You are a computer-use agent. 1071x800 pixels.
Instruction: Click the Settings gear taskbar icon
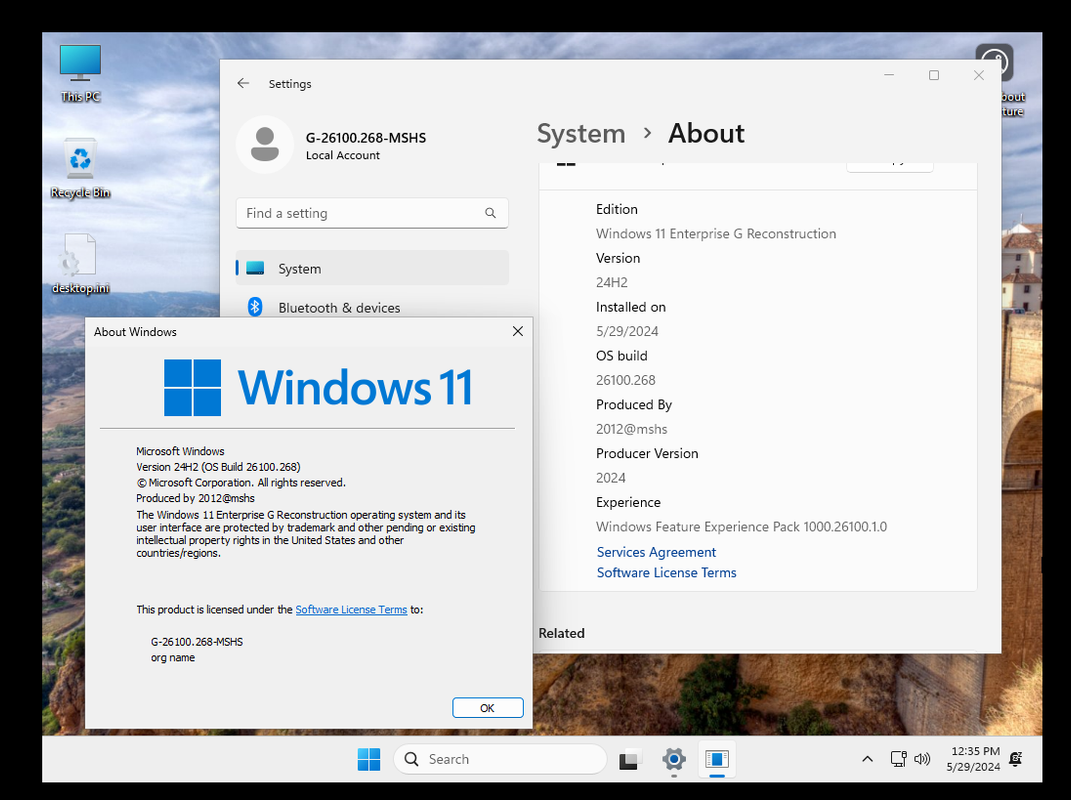point(673,759)
